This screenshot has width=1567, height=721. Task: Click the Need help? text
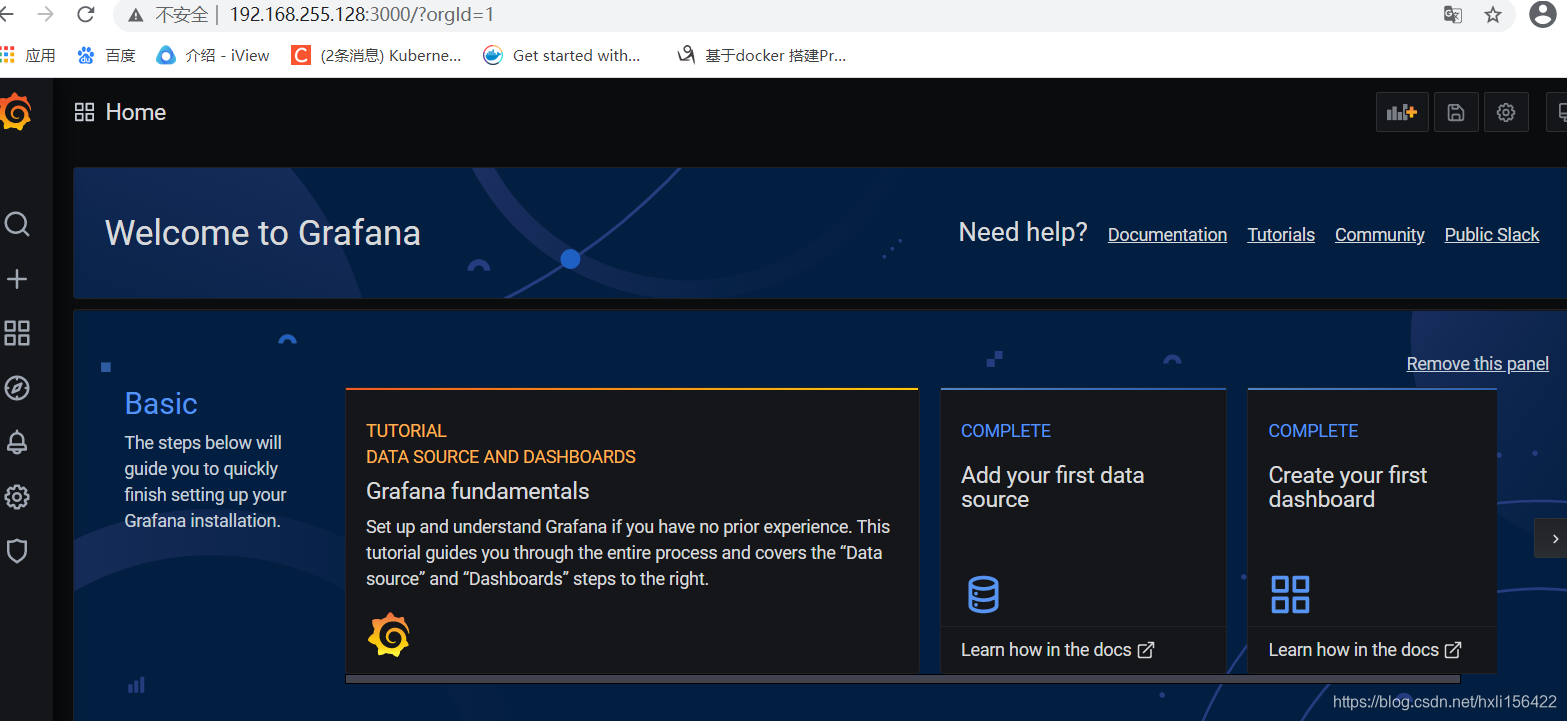click(1023, 232)
